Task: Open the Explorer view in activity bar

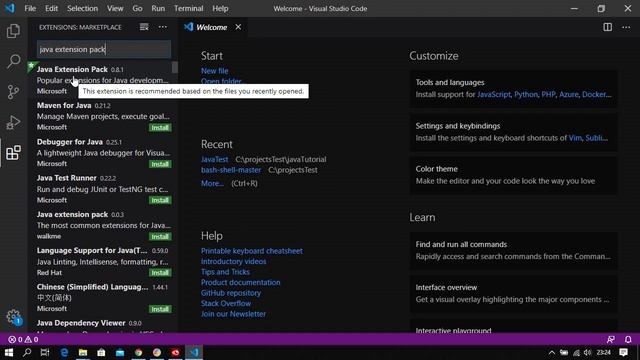Action: [13, 31]
